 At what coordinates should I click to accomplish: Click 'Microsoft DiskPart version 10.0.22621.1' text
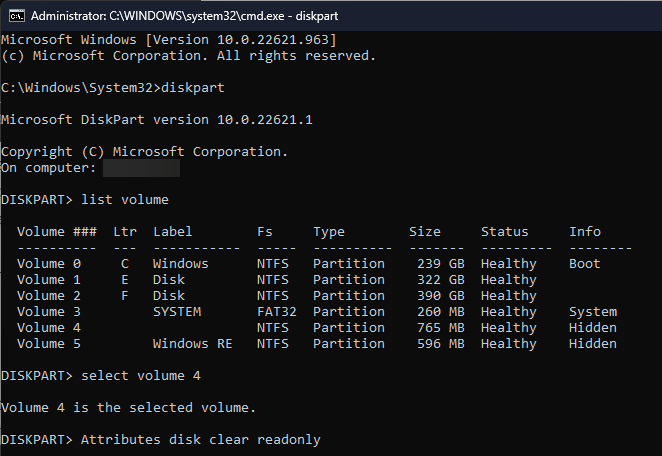157,119
